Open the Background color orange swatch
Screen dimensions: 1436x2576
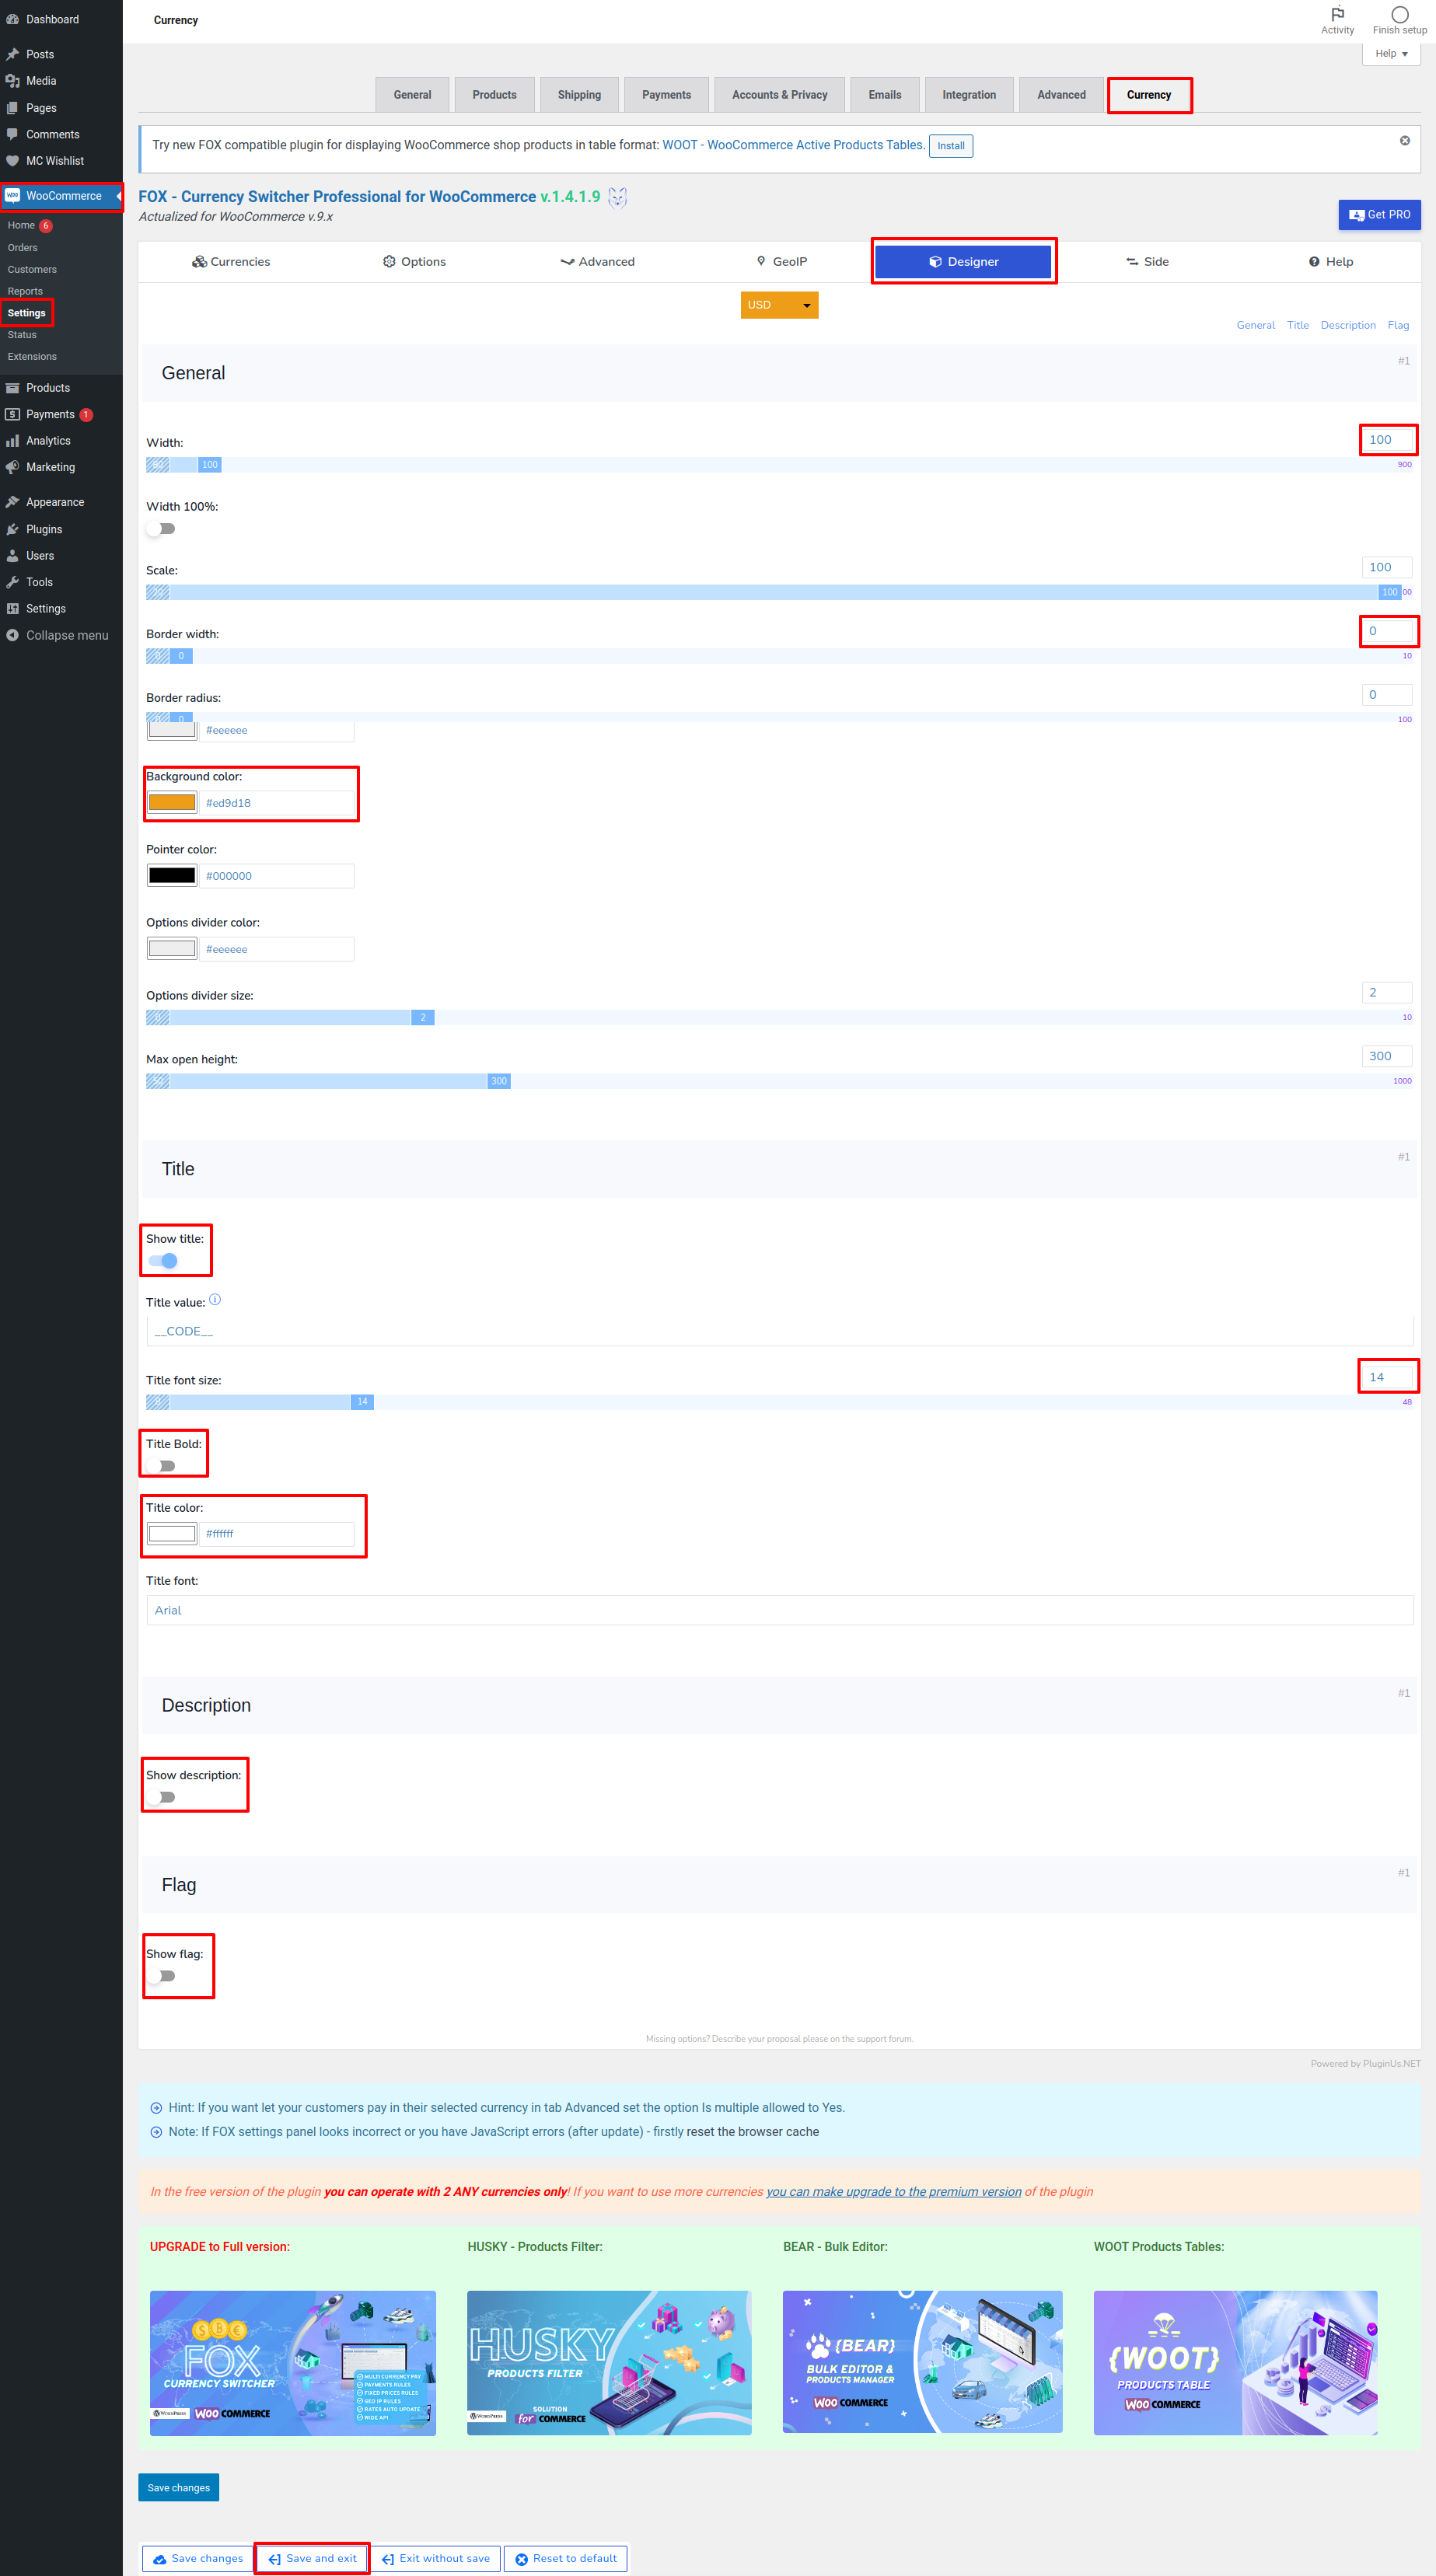click(172, 802)
